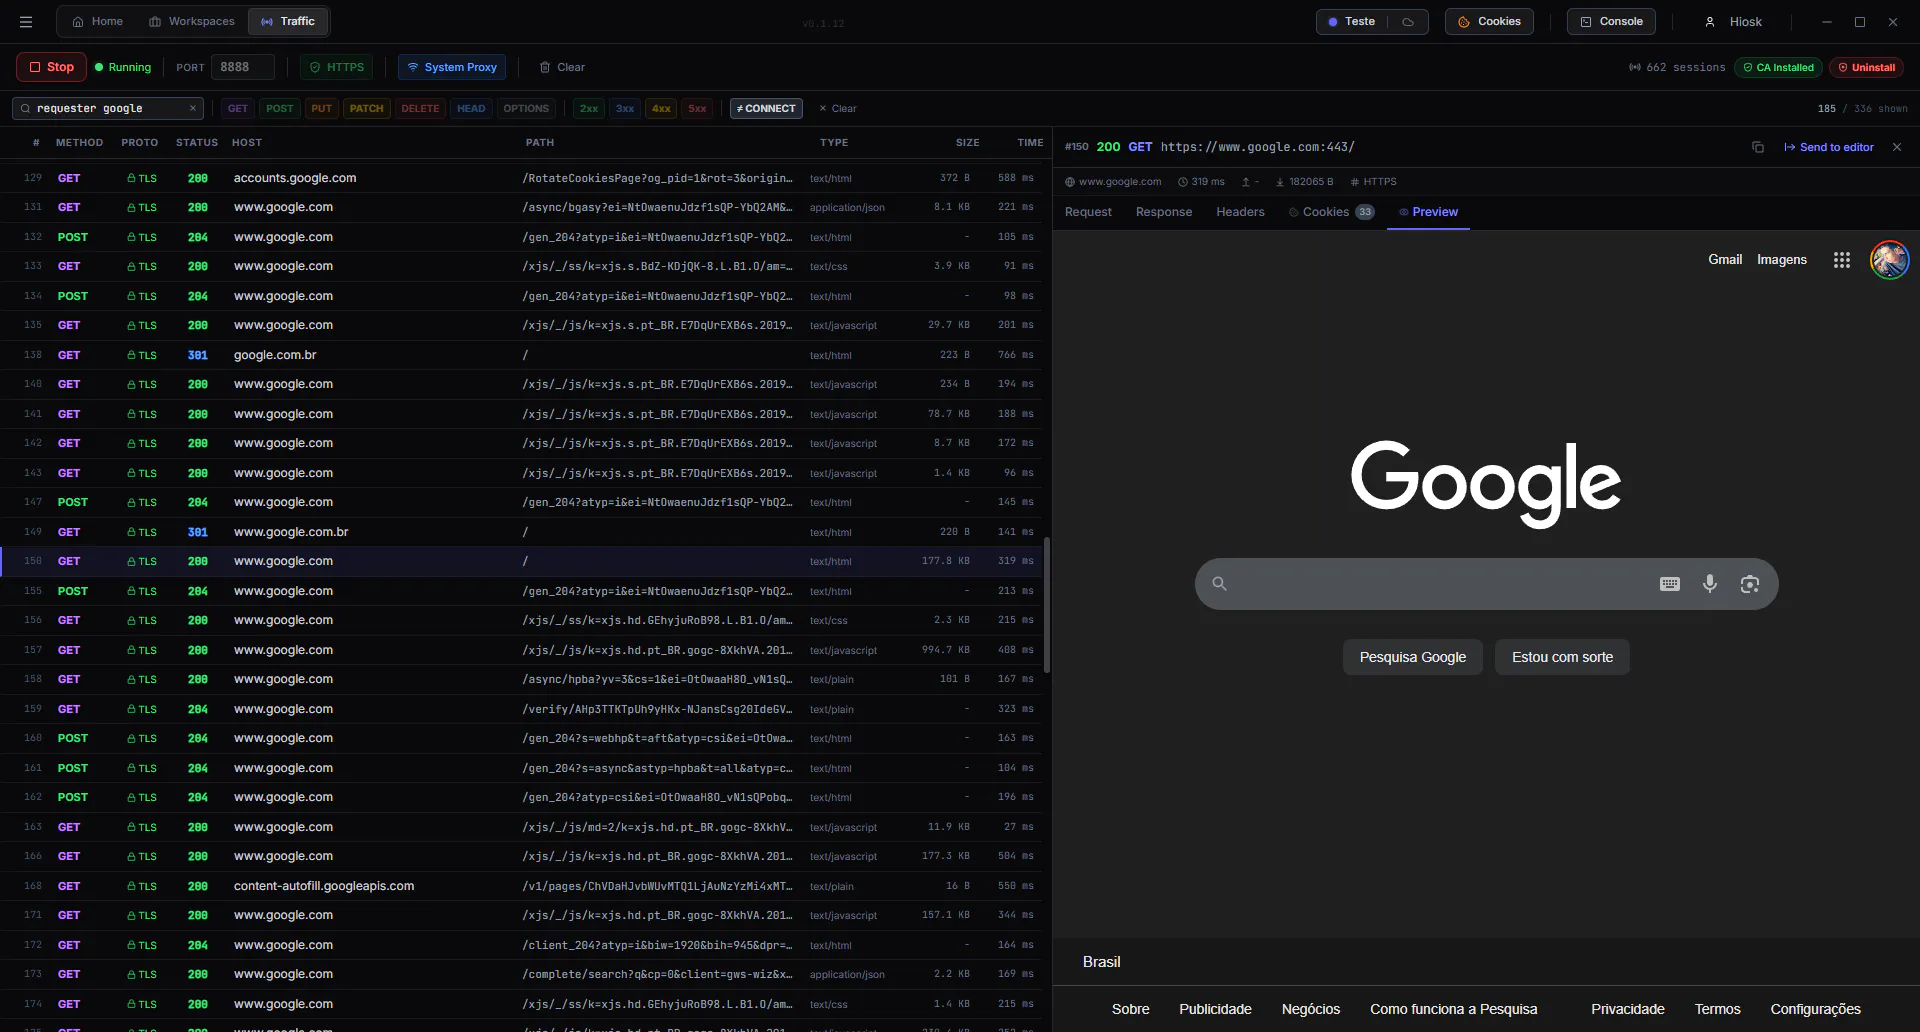
Task: Click the Google Lens image search icon
Action: click(1749, 584)
